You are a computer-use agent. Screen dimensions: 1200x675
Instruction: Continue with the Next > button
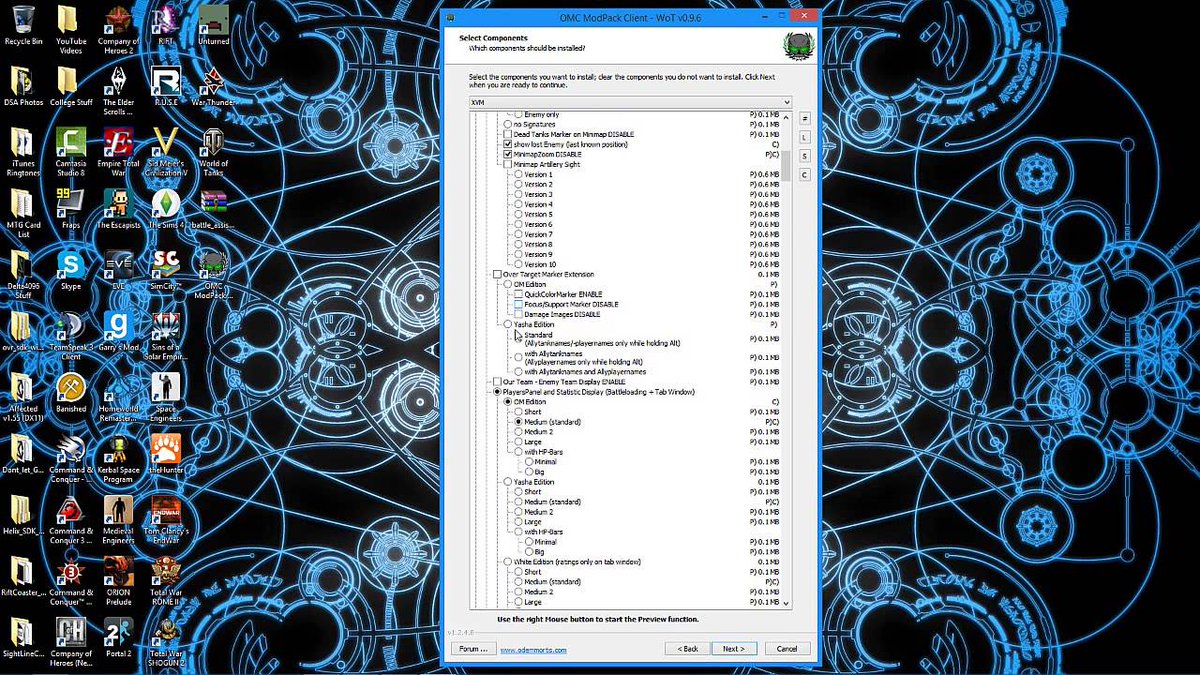(734, 648)
